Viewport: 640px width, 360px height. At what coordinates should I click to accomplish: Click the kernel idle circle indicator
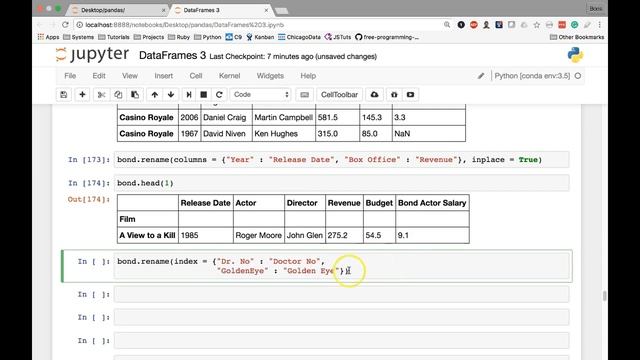click(578, 76)
